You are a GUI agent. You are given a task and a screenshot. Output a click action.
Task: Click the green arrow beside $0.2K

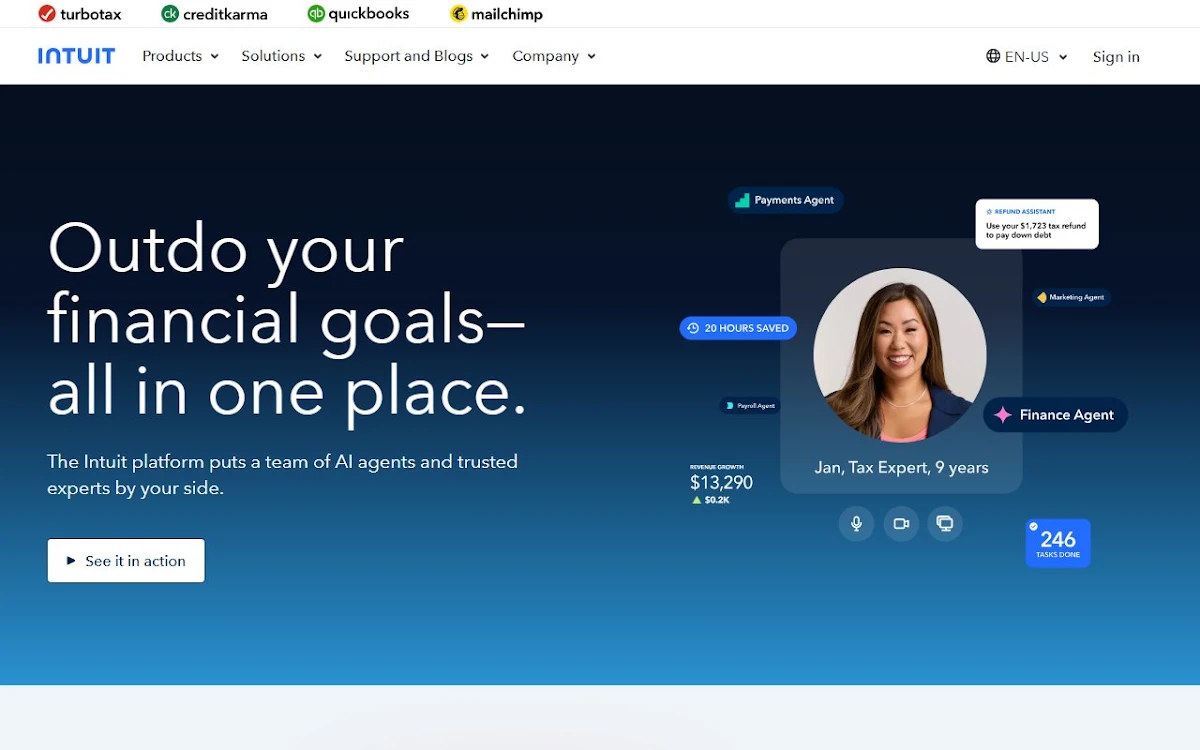[x=697, y=500]
